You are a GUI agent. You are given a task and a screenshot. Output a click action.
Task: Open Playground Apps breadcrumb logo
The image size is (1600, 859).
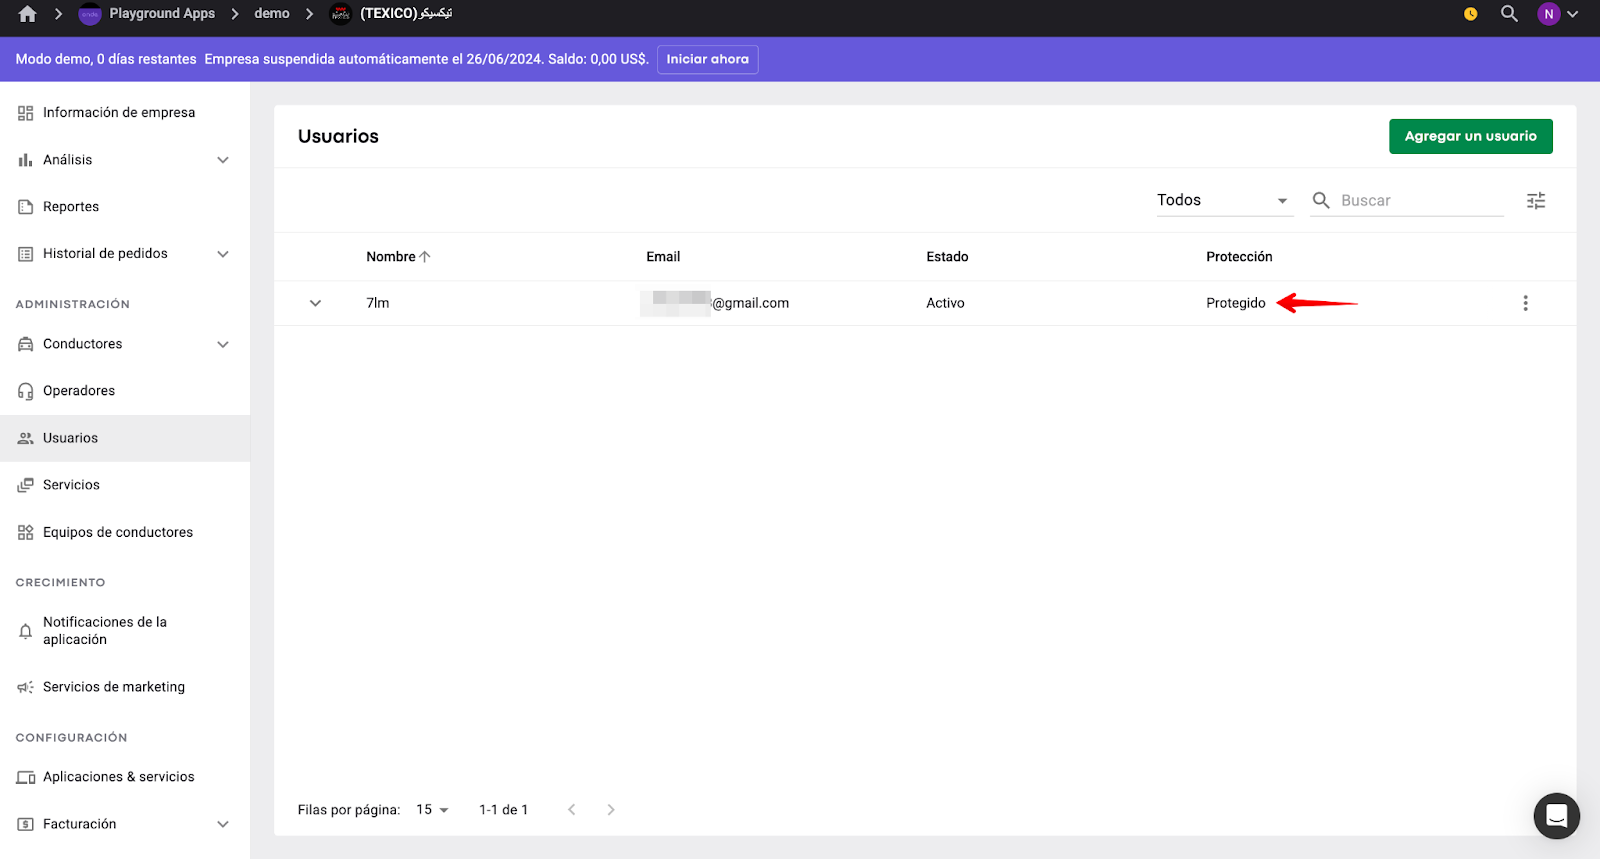click(x=90, y=14)
